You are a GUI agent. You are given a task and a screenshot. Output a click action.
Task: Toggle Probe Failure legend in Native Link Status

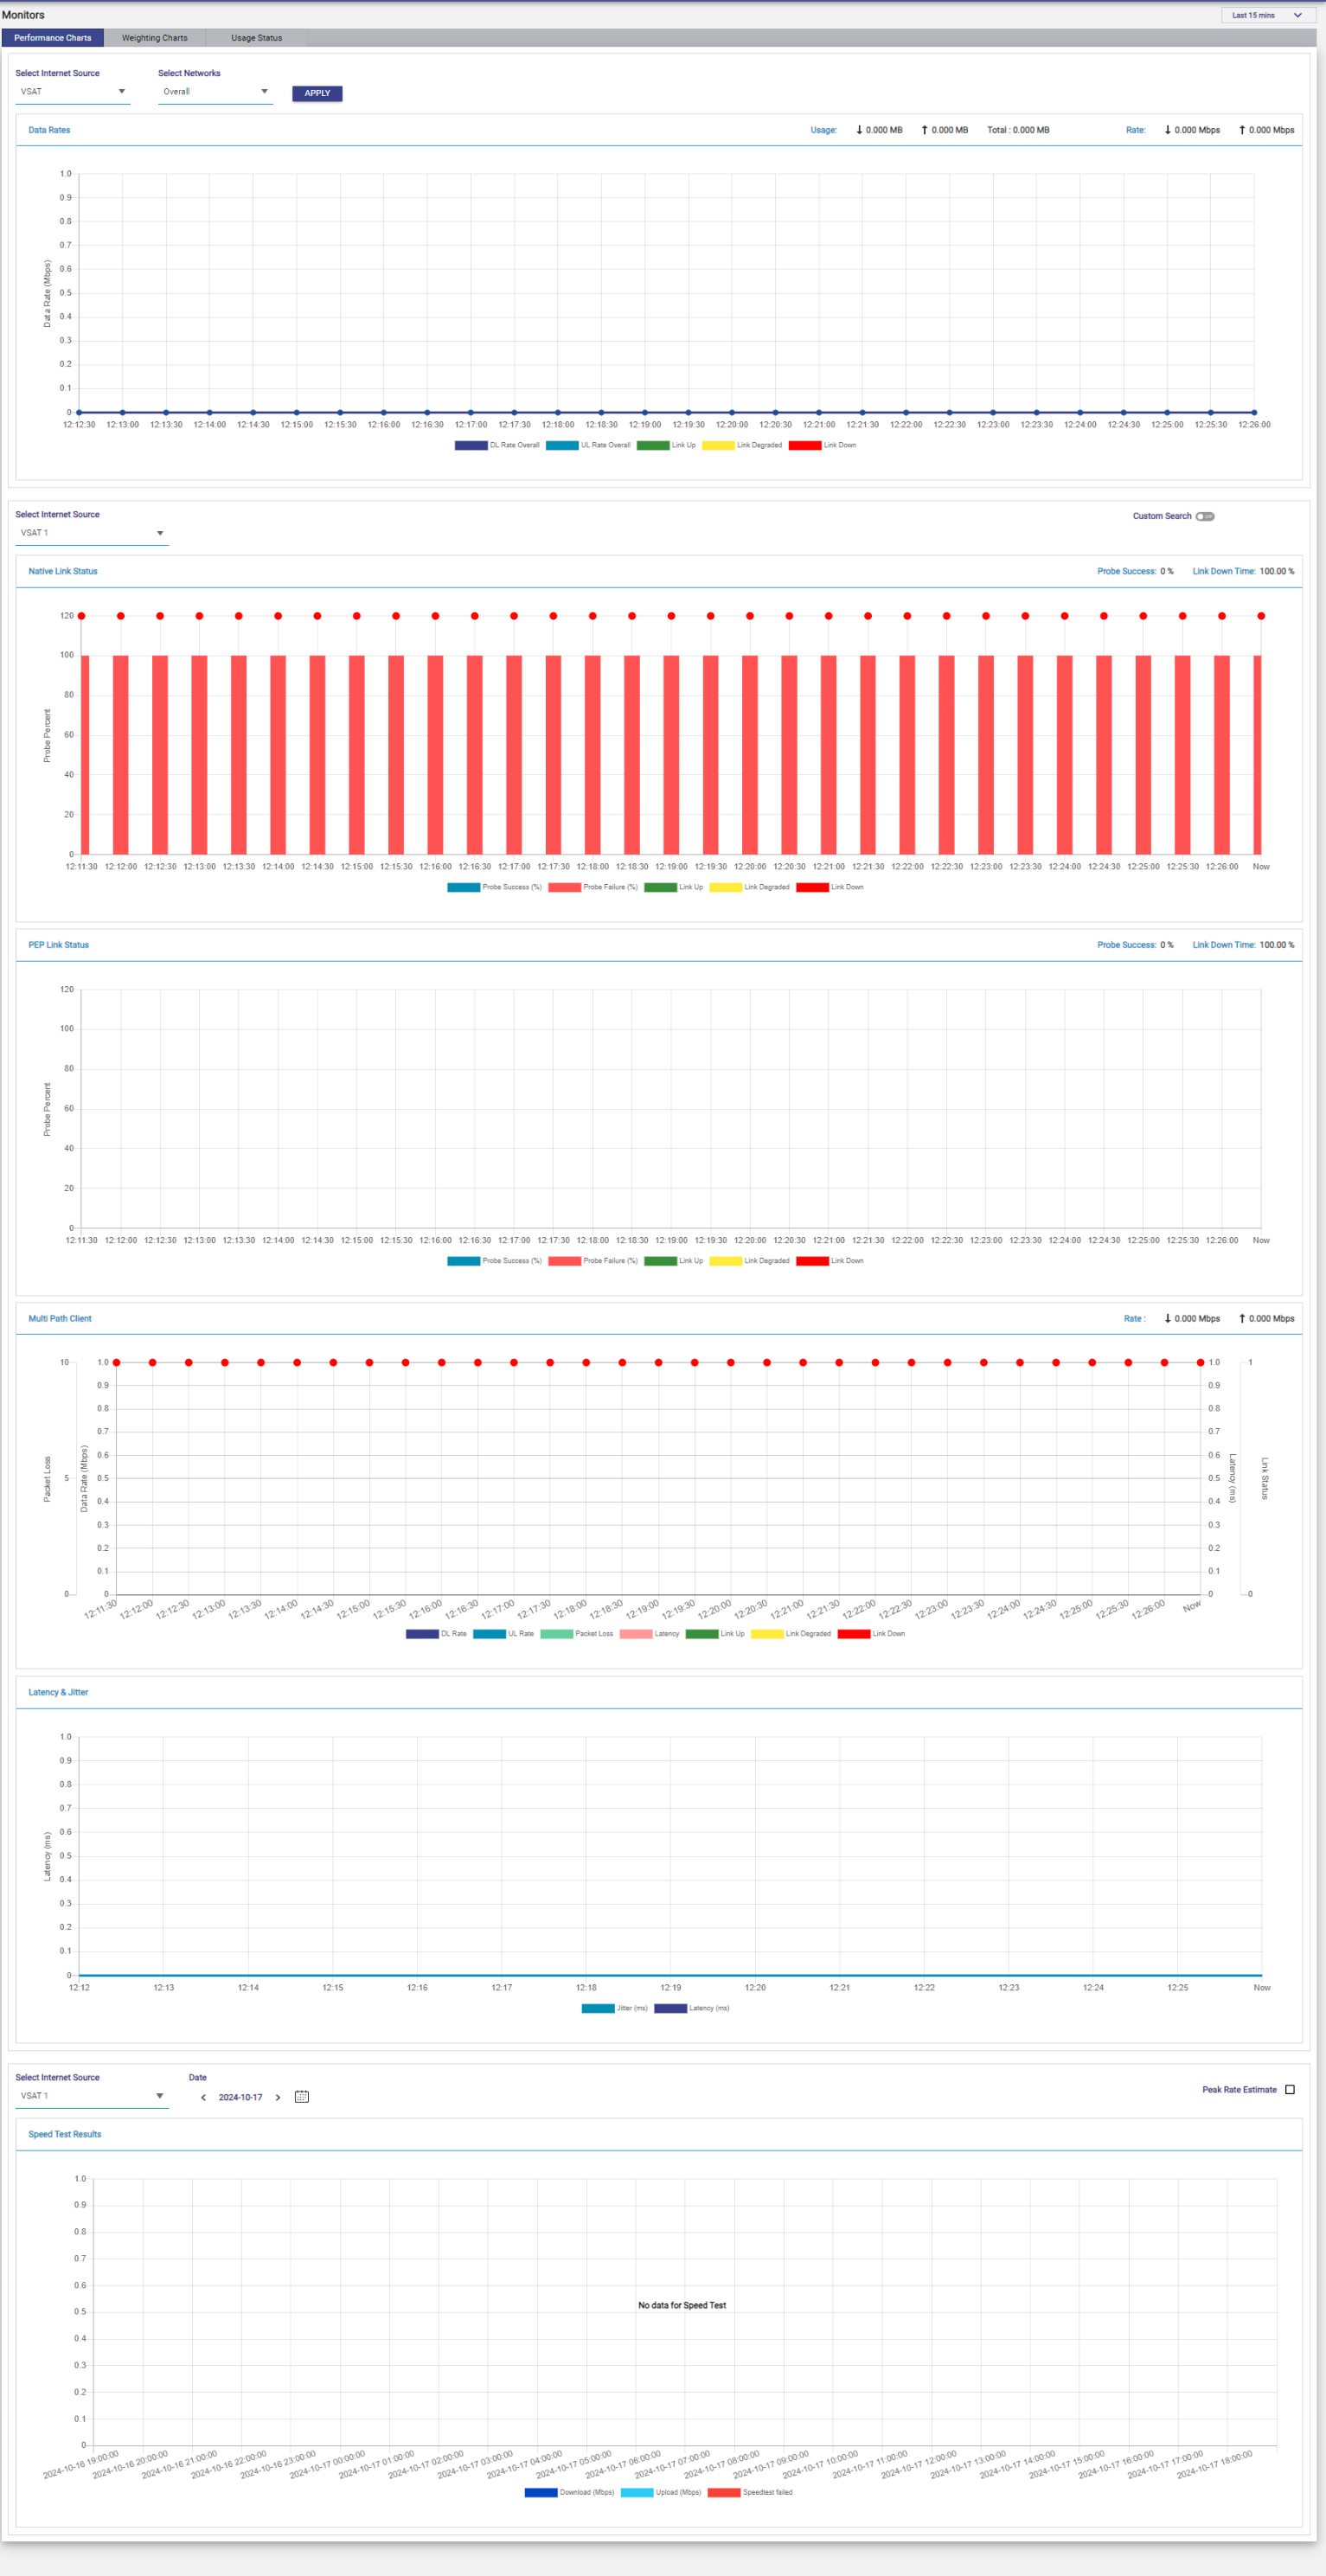[565, 888]
